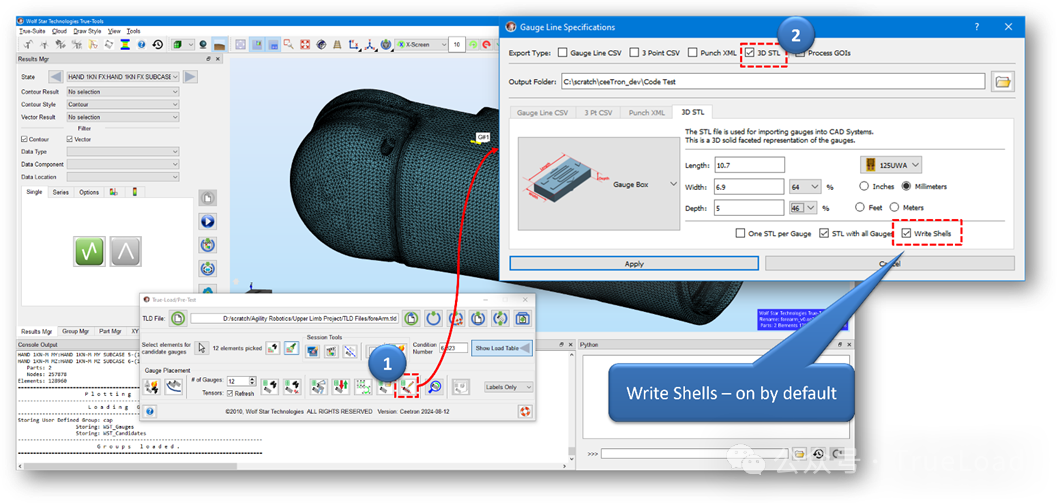Increment the number of Gauges spinner
The width and height of the screenshot is (1058, 503).
[x=252, y=378]
